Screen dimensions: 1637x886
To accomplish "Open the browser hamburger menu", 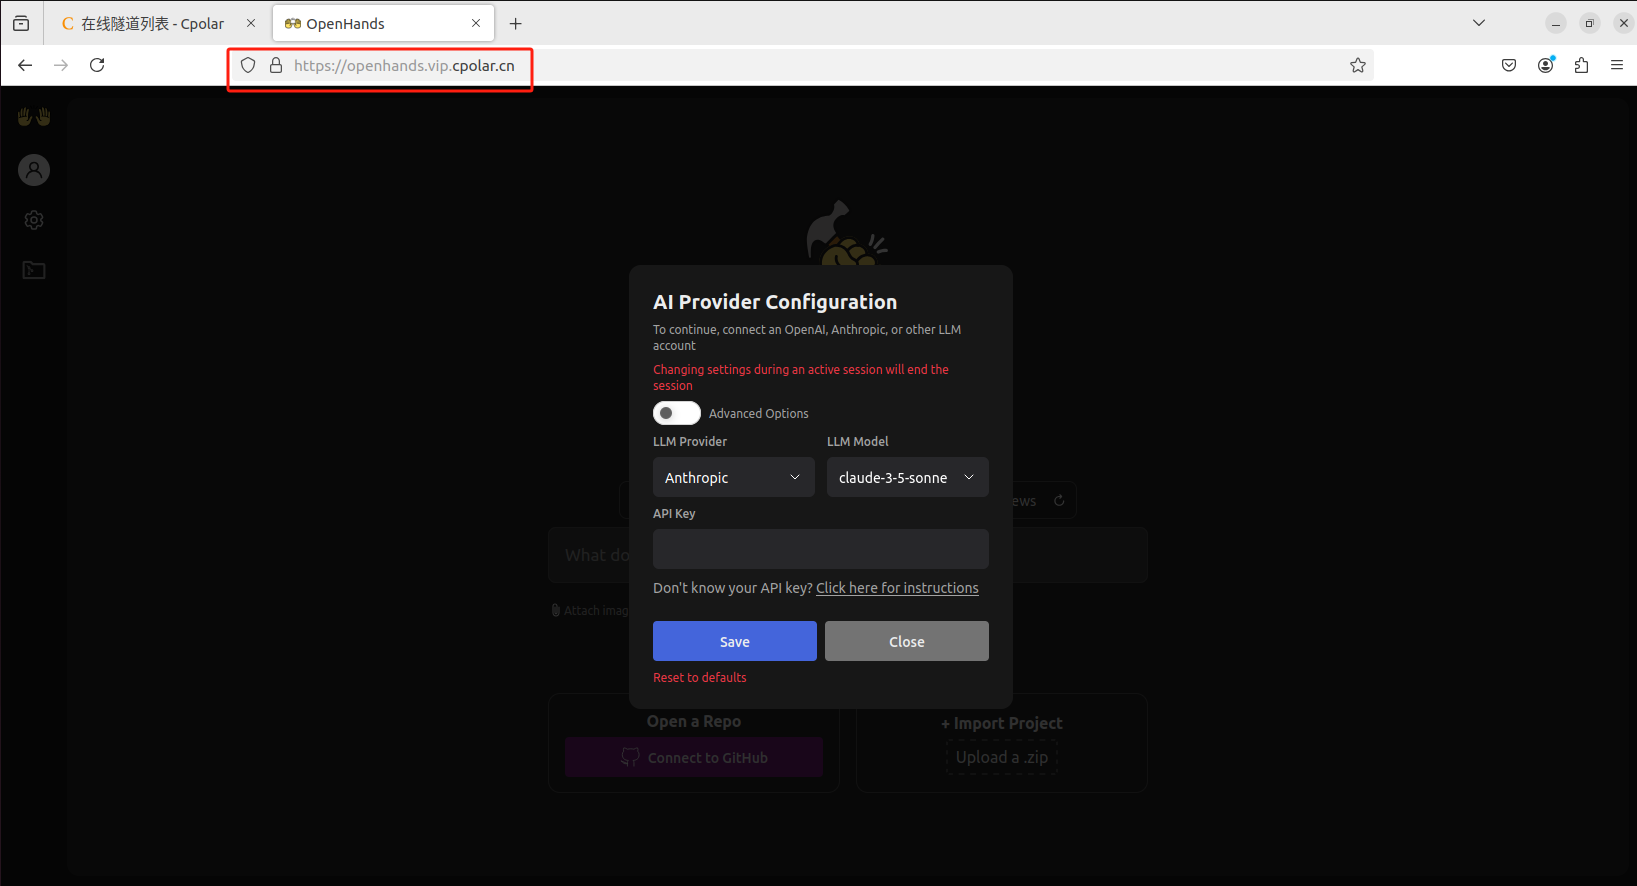I will click(1617, 65).
